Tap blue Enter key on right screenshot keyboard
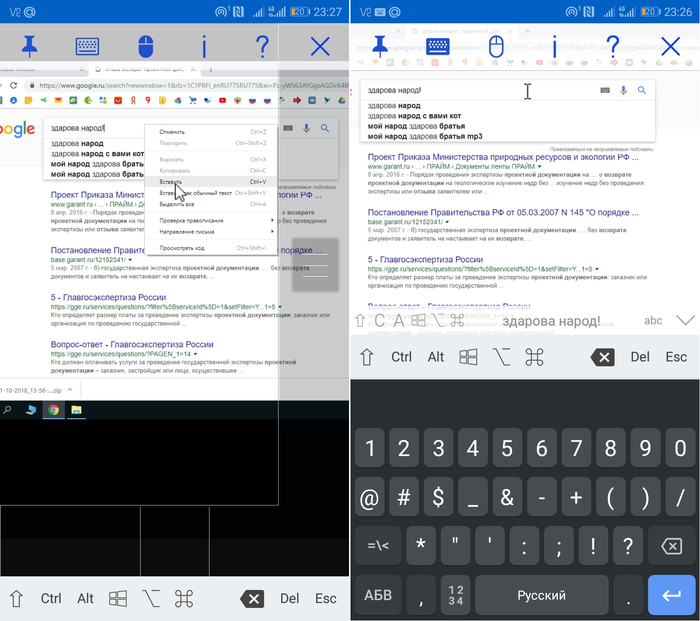 [x=672, y=595]
